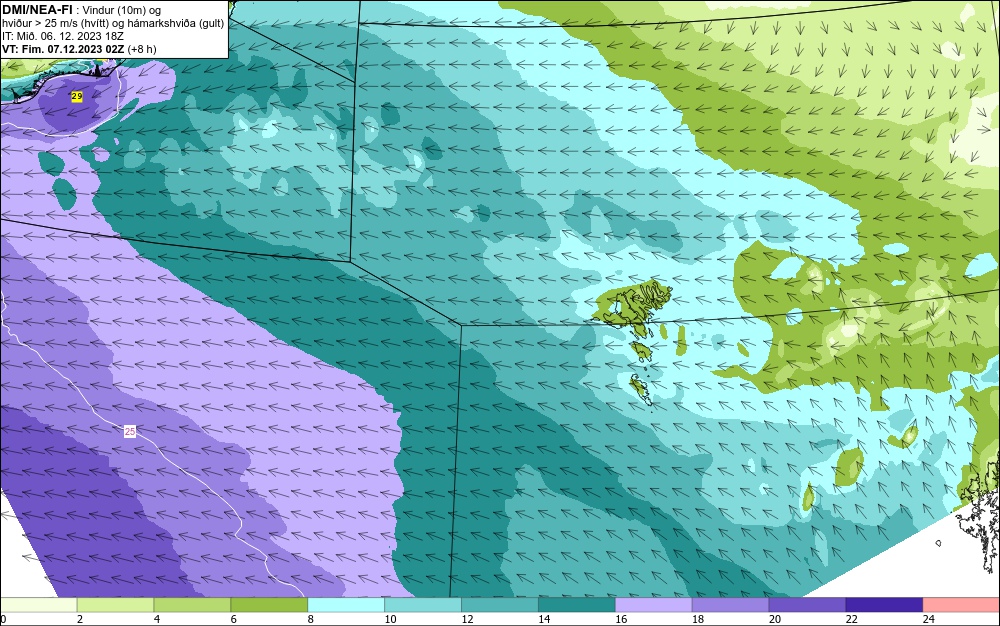Click the 8–10 m/s pale cyan legend swatch

(346, 605)
